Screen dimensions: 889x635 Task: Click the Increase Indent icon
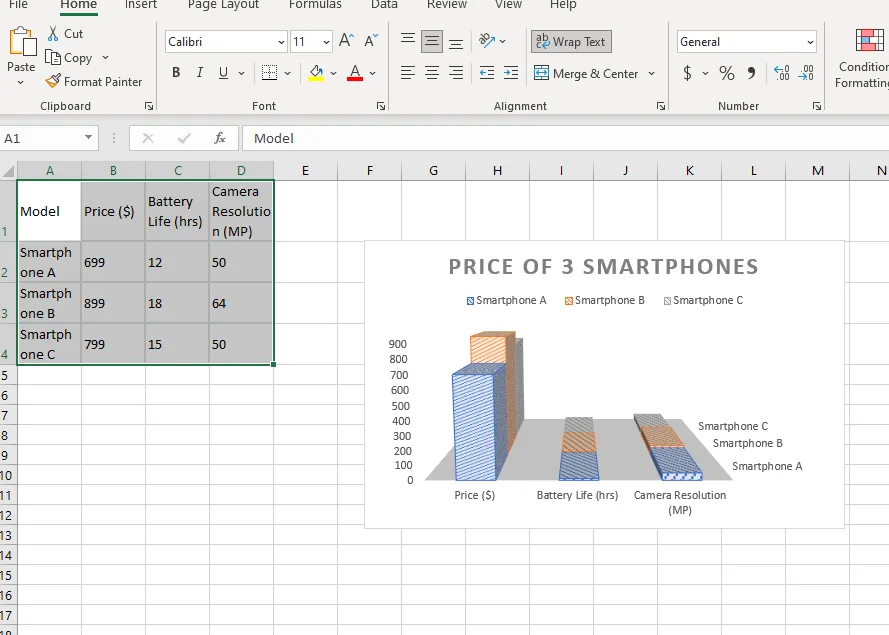(x=510, y=73)
